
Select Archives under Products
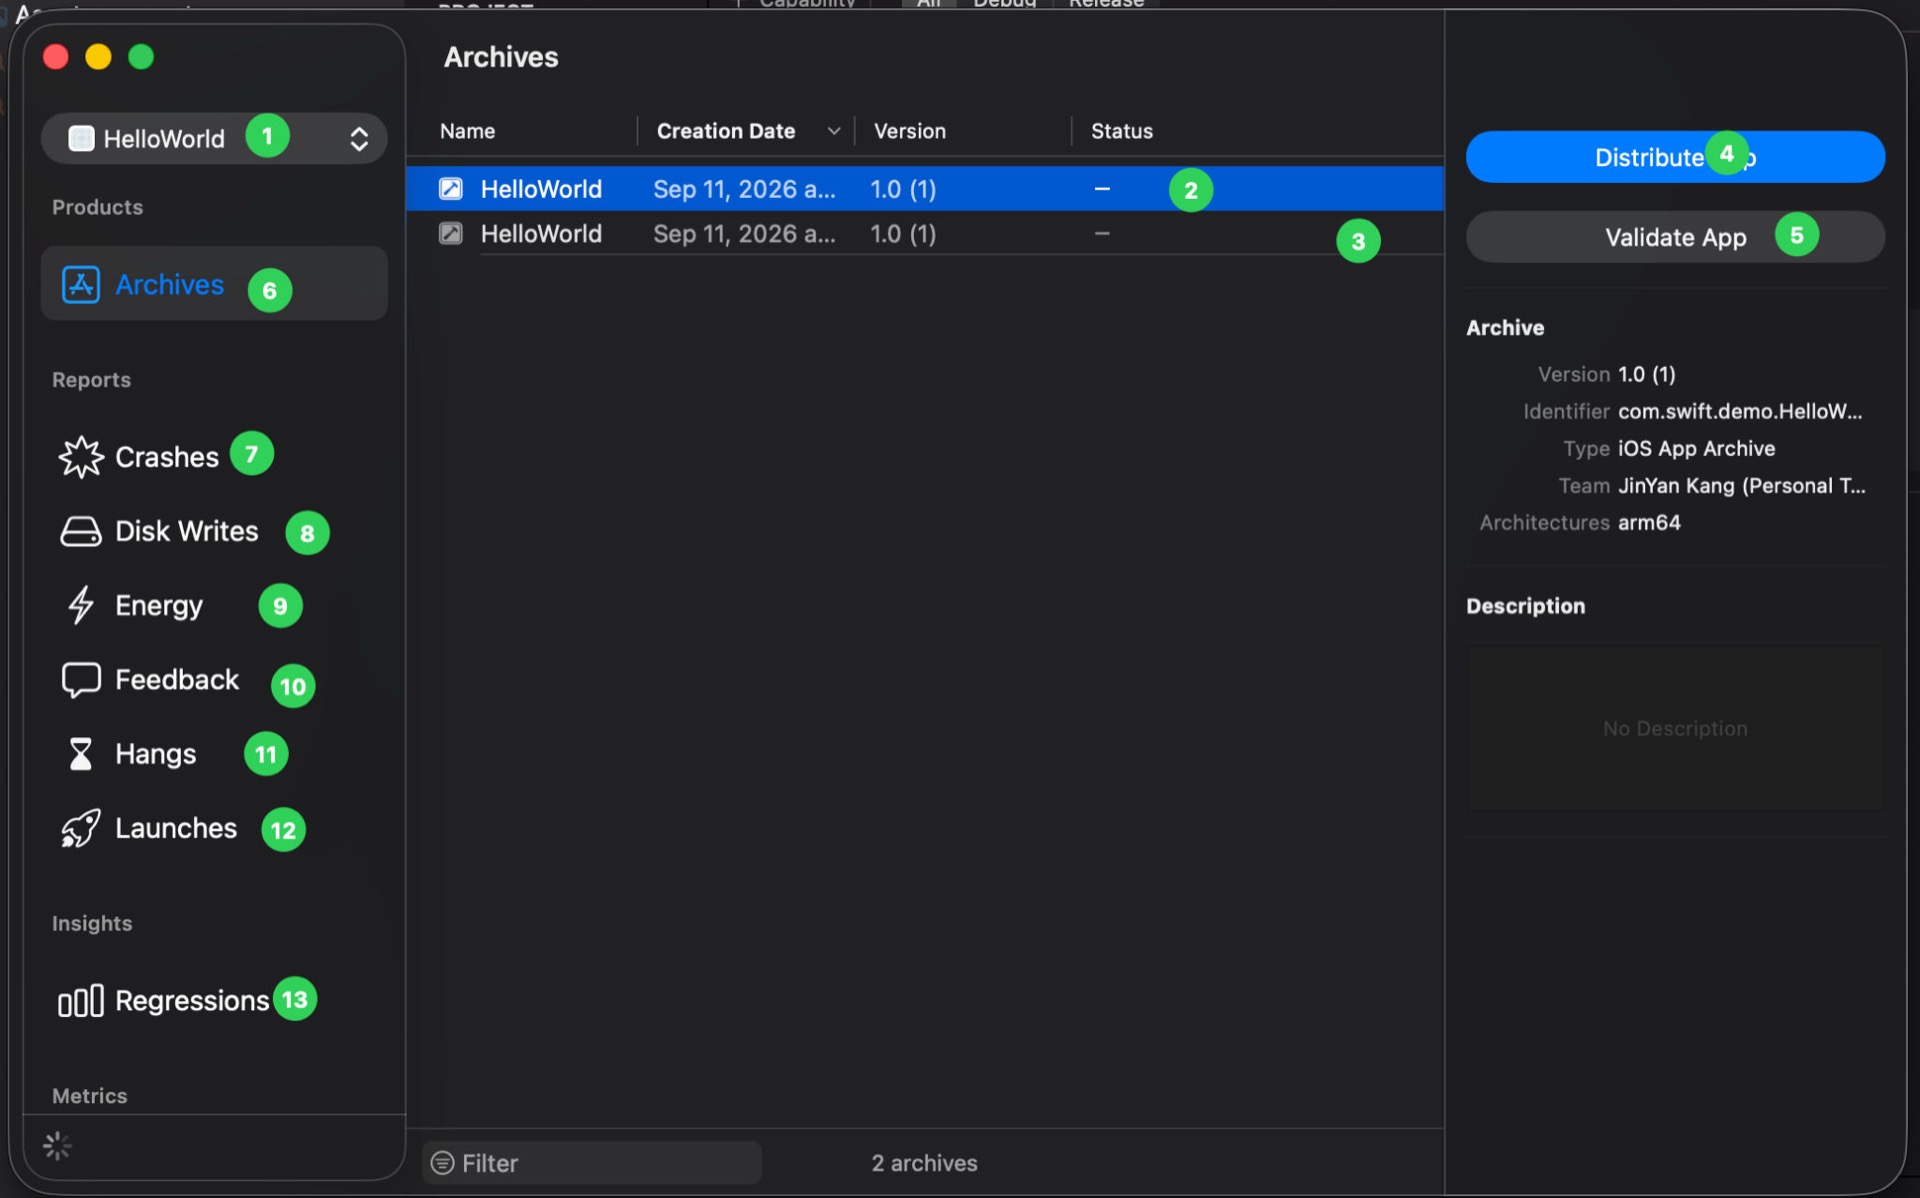[213, 284]
